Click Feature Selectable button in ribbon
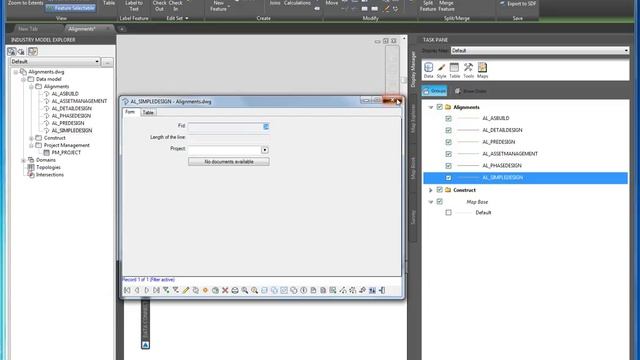Viewport: 640px width, 360px height. click(70, 8)
